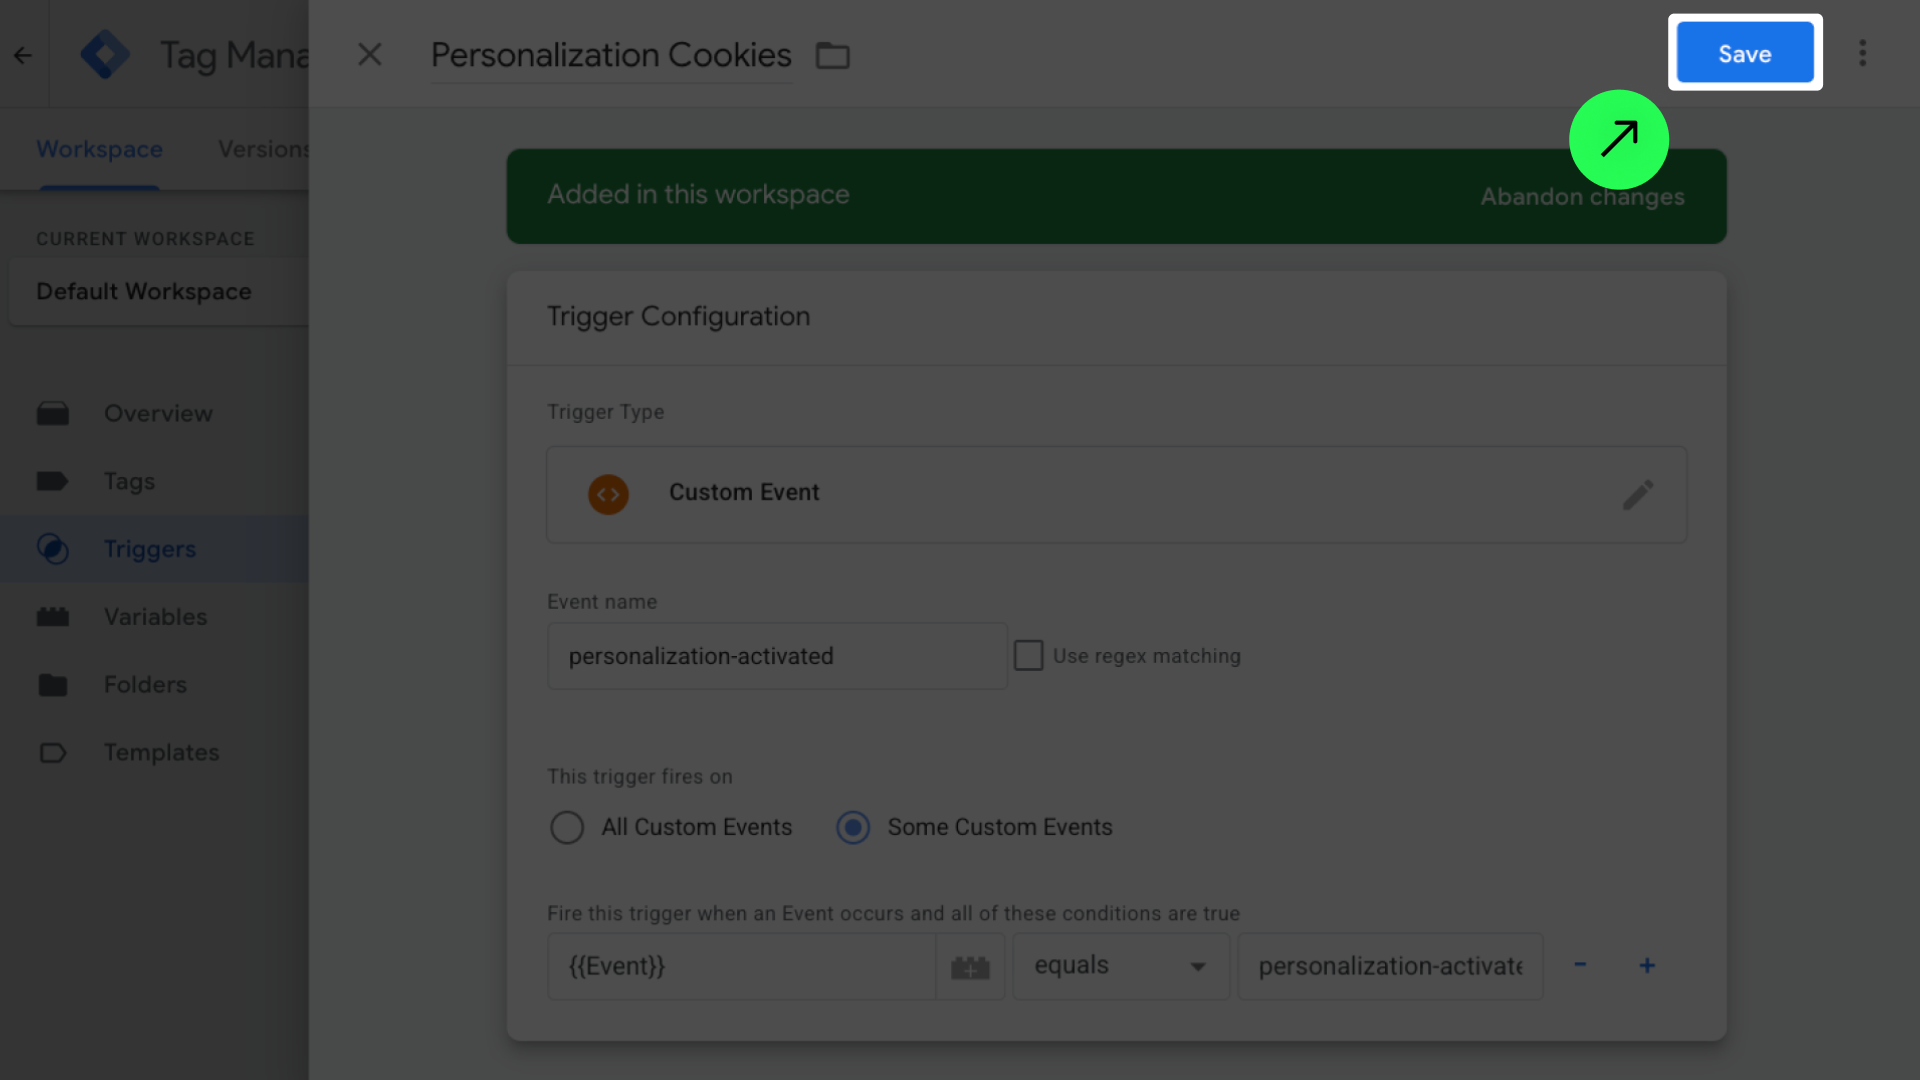The width and height of the screenshot is (1920, 1080).
Task: Click the Save button
Action: (1744, 53)
